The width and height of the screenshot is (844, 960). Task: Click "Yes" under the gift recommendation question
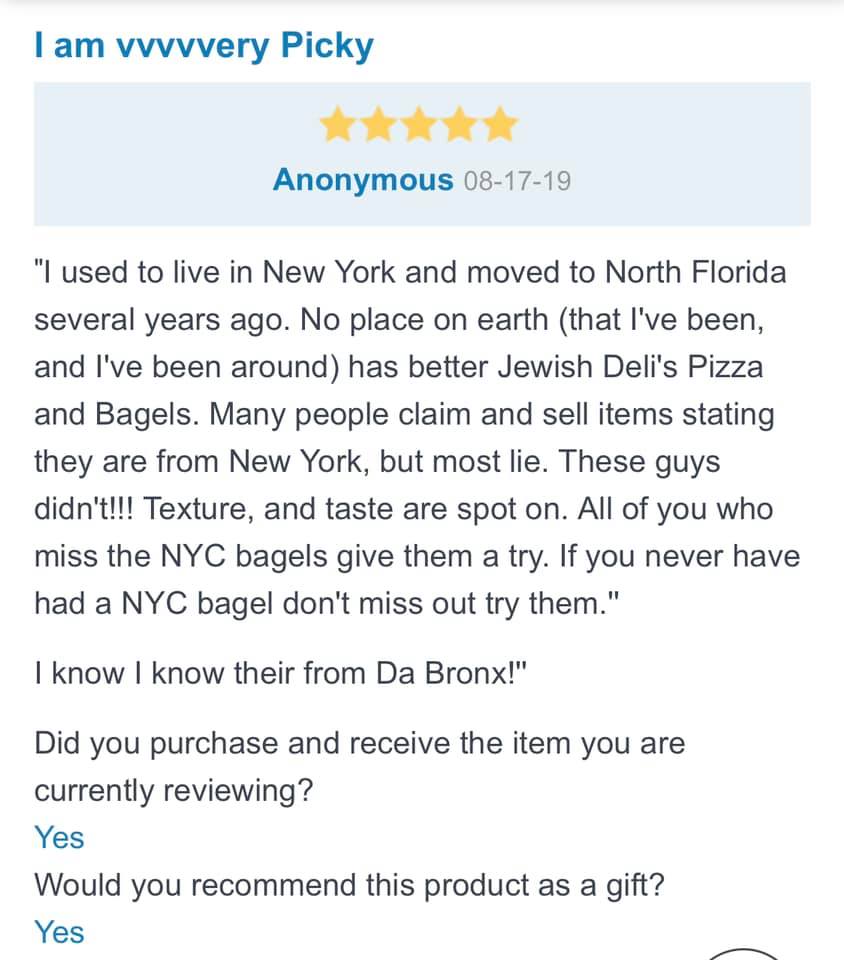click(x=59, y=932)
